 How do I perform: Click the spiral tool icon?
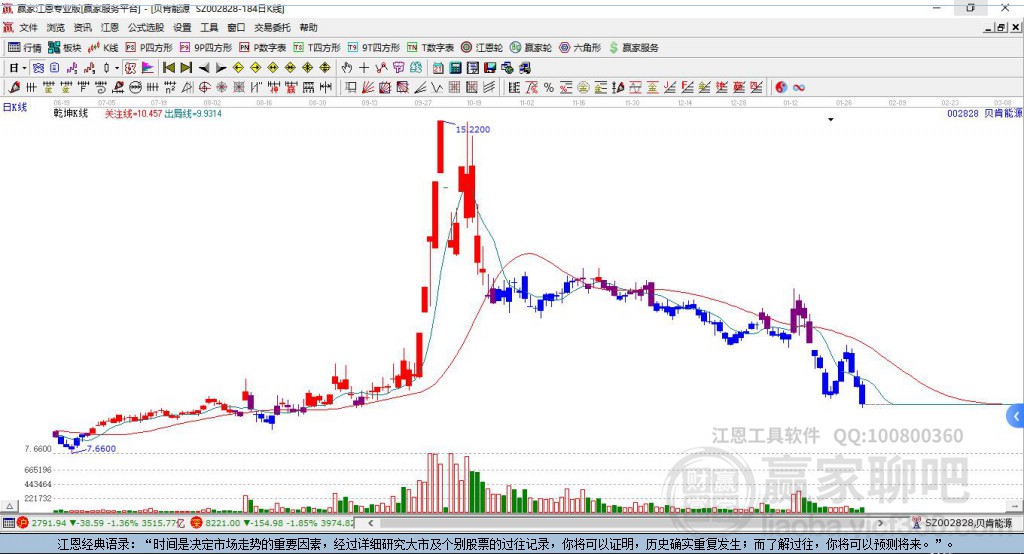(101, 87)
